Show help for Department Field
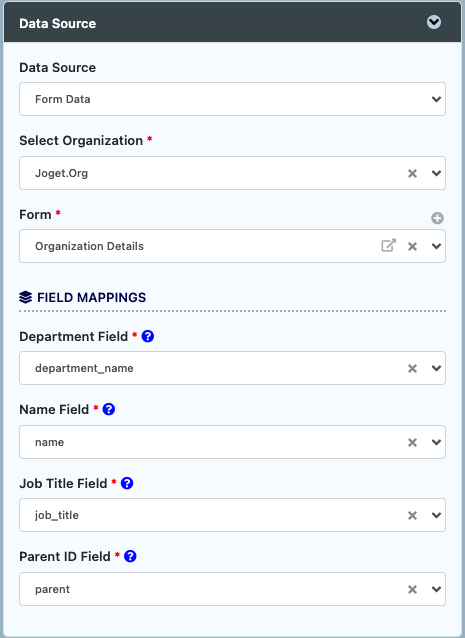 tap(148, 336)
